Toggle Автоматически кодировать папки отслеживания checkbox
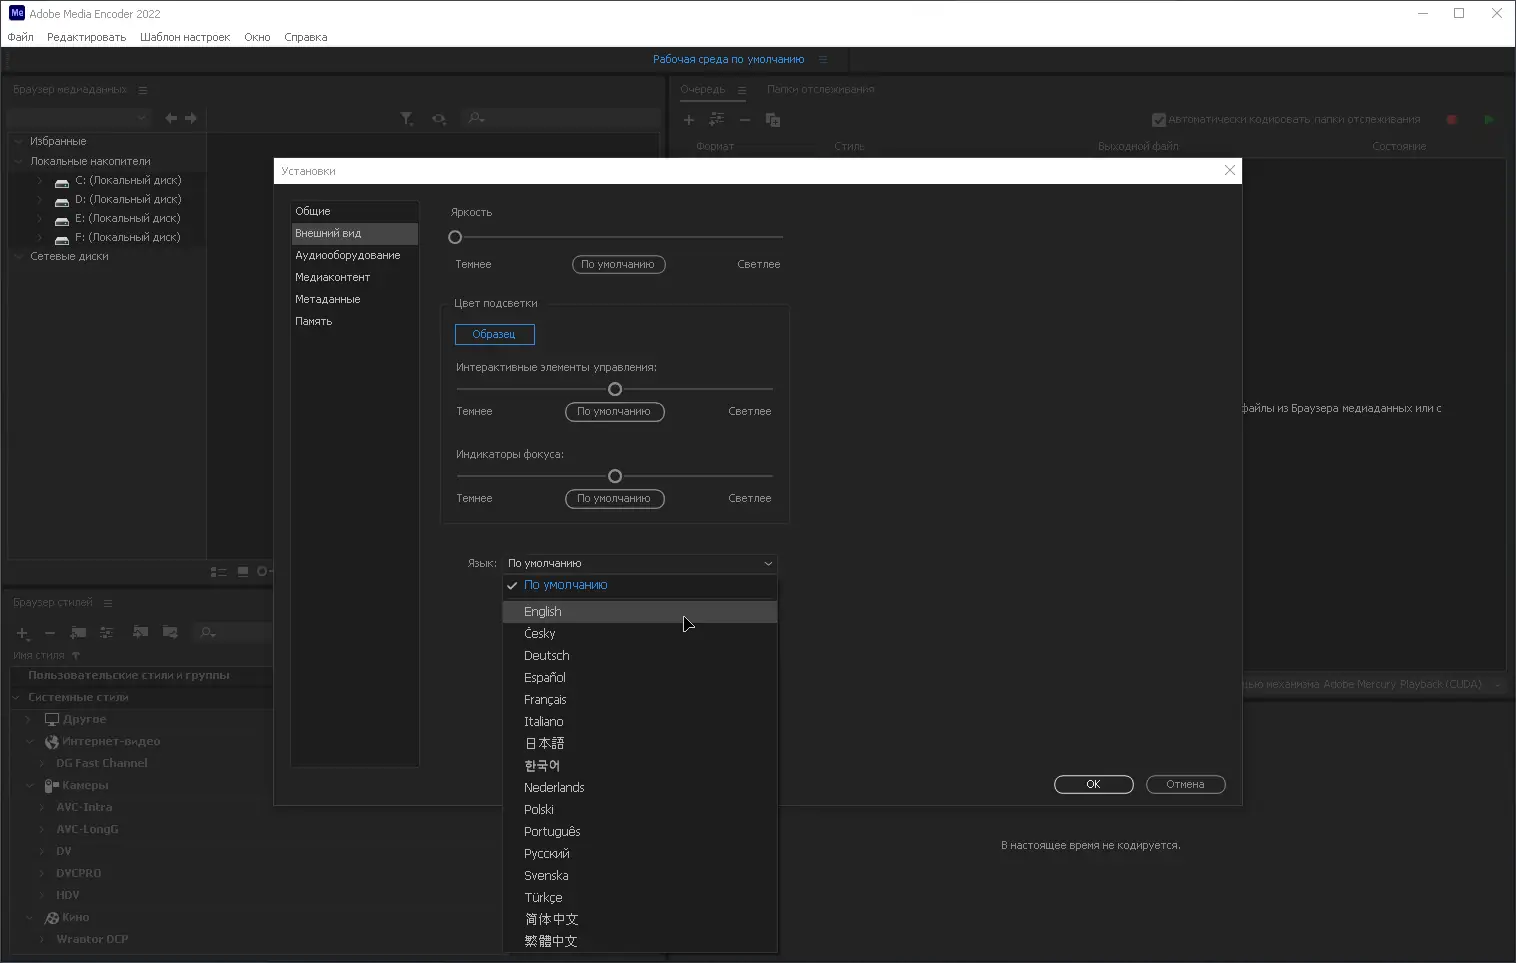The image size is (1516, 963). pos(1158,120)
